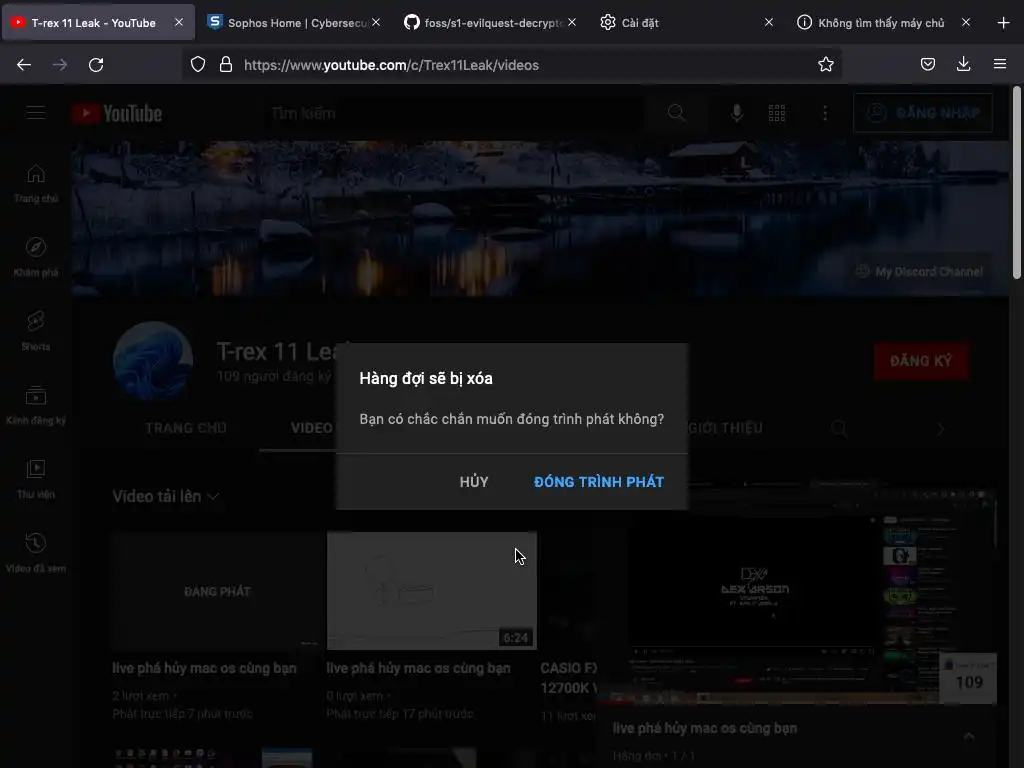The image size is (1024, 768).
Task: Open Trang chủ in sidebar
Action: [x=36, y=184]
